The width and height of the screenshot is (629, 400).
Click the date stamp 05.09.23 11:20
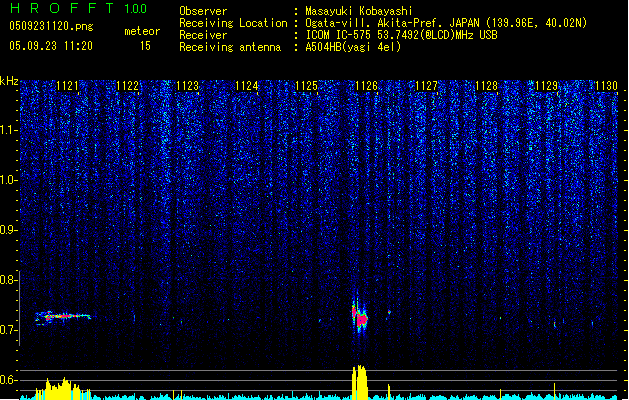tap(51, 46)
